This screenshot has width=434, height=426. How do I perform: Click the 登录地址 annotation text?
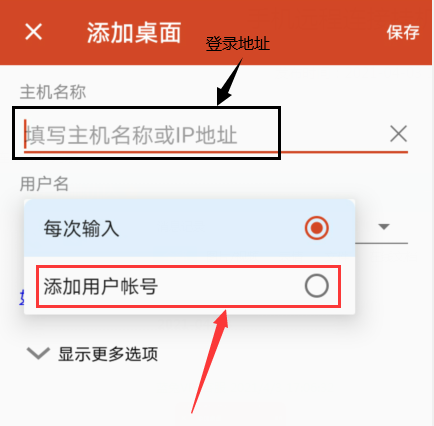tap(237, 44)
